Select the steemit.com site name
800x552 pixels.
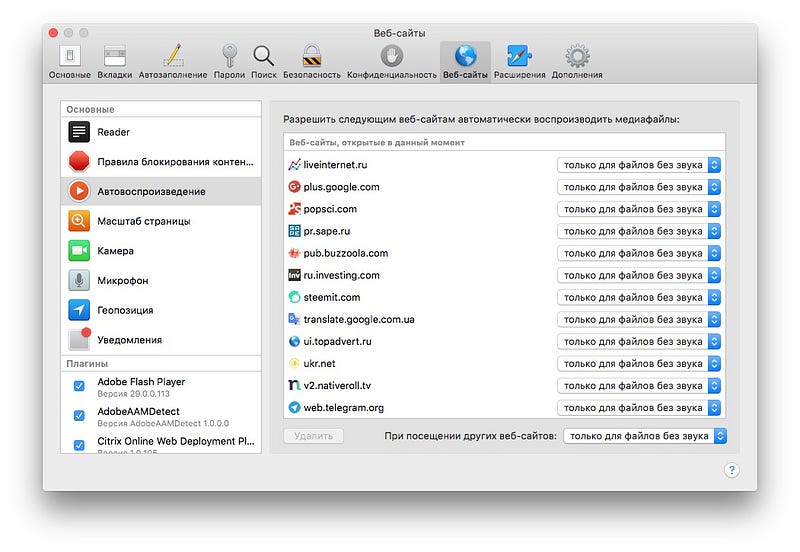332,297
